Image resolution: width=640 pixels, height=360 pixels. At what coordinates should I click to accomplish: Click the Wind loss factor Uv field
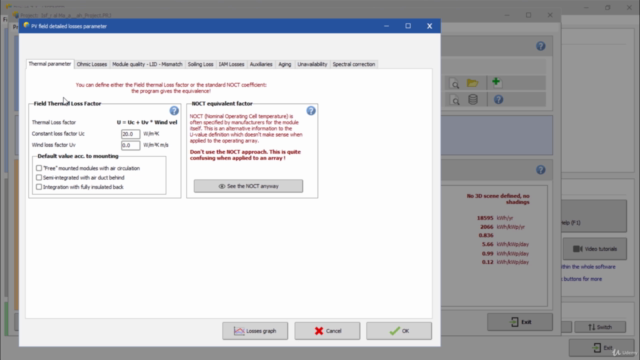131,145
